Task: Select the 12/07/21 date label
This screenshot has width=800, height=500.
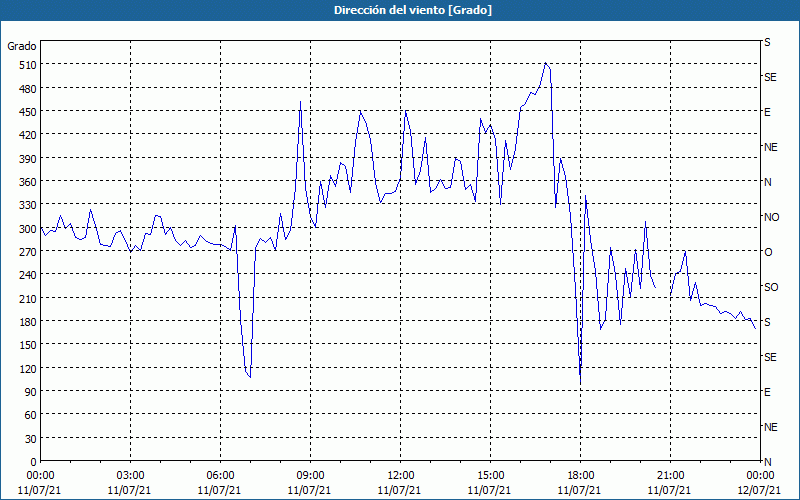Action: tap(759, 490)
